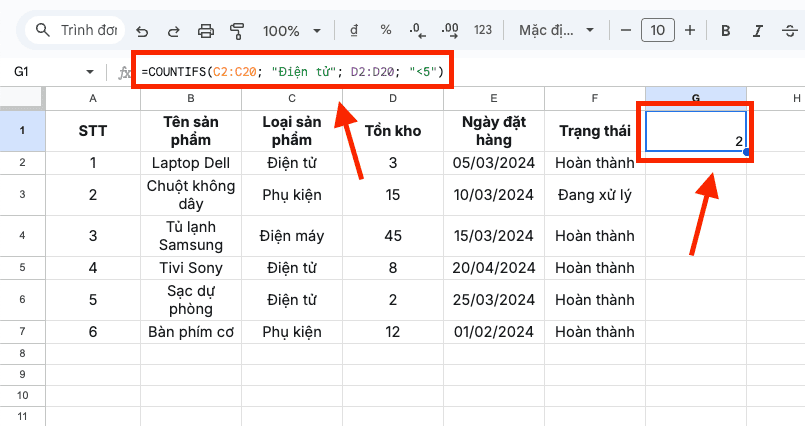This screenshot has width=805, height=426.
Task: Click the Ngày đặt hàng header cell
Action: click(x=493, y=131)
